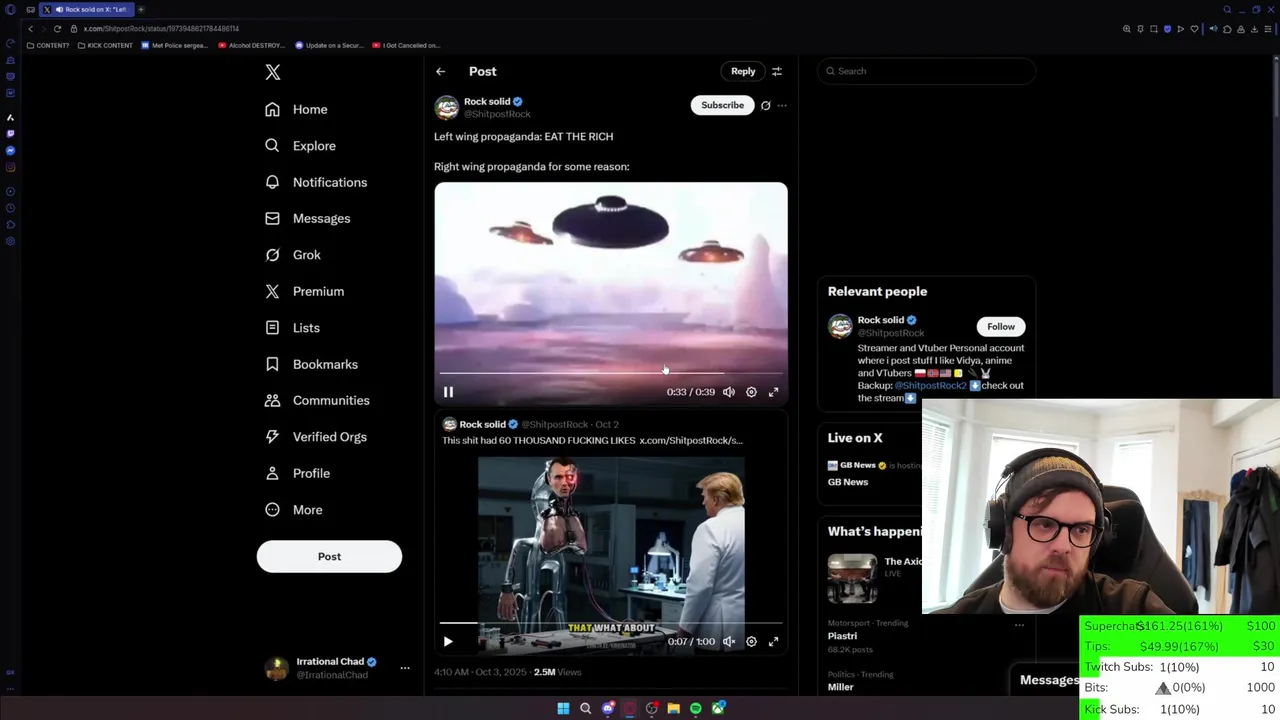The height and width of the screenshot is (720, 1280).
Task: Mute the UFO video volume
Action: [x=729, y=392]
